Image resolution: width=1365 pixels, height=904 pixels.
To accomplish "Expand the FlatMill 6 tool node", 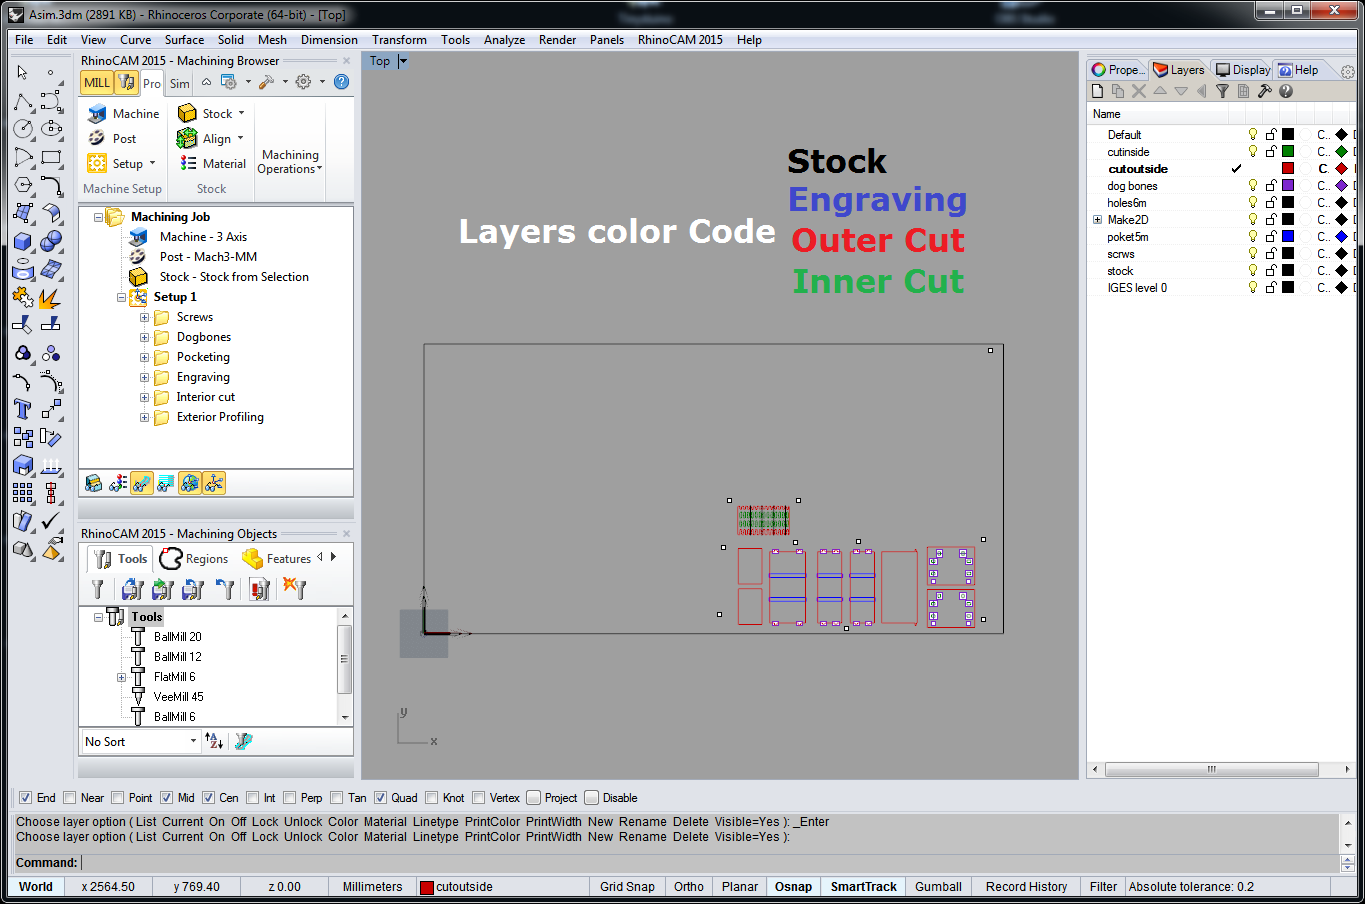I will [121, 677].
